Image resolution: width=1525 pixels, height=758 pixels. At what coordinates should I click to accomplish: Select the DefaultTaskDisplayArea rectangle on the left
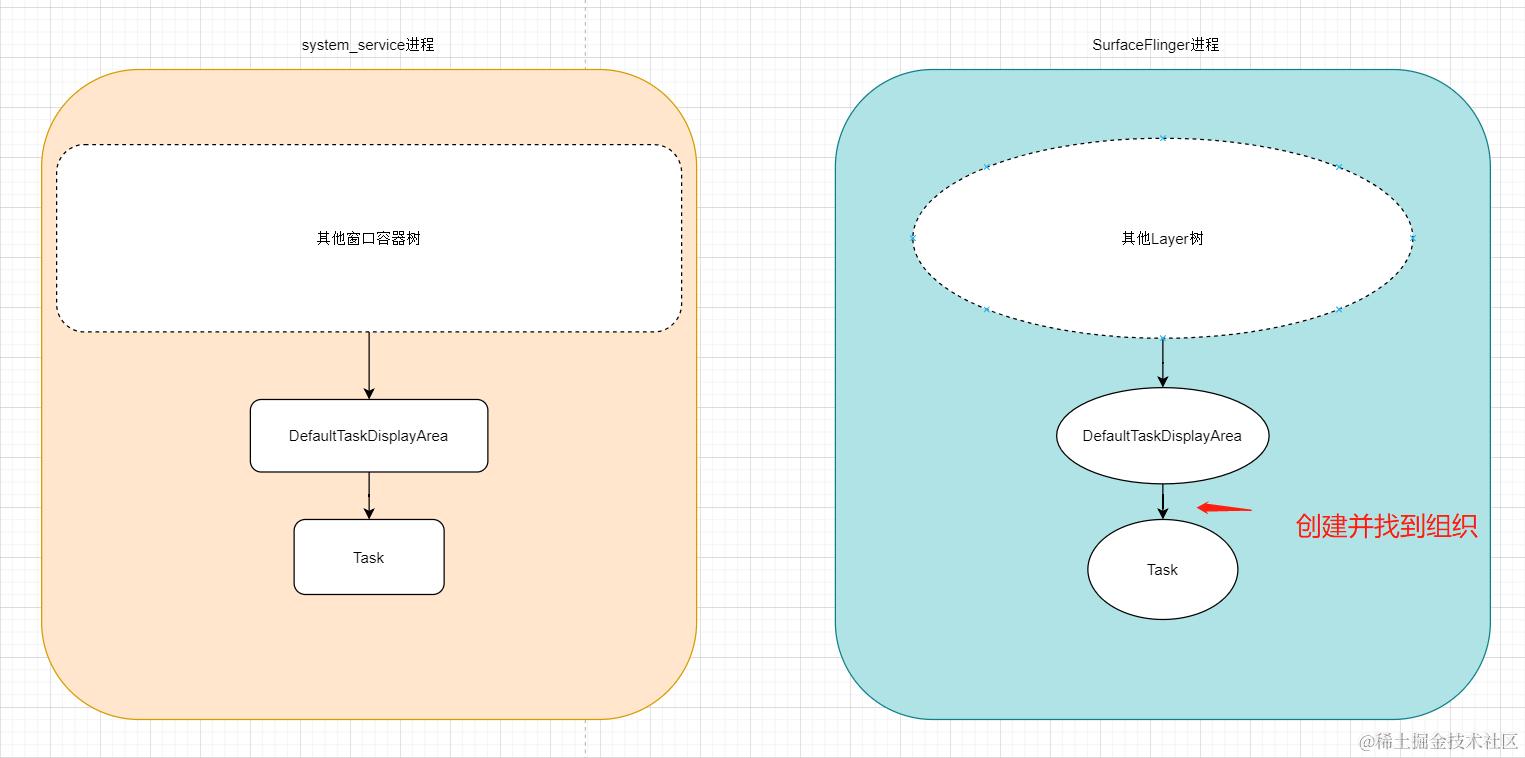click(x=368, y=435)
